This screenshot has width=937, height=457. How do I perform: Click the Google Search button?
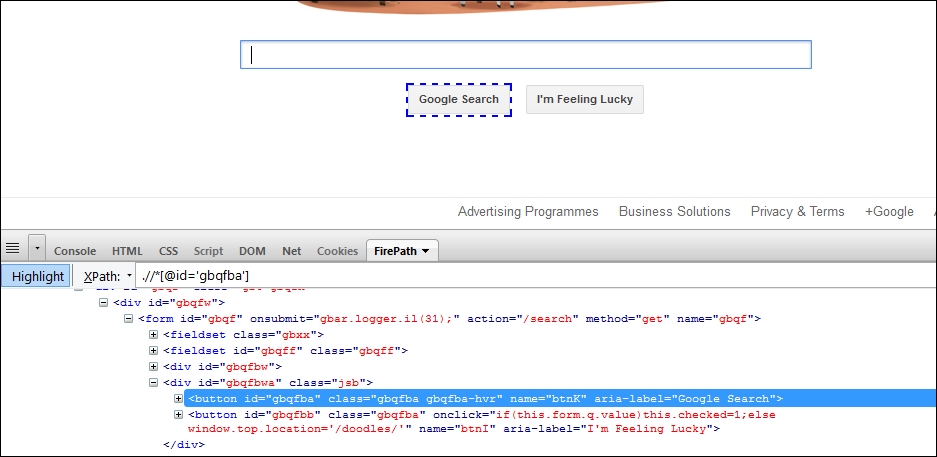coord(459,99)
